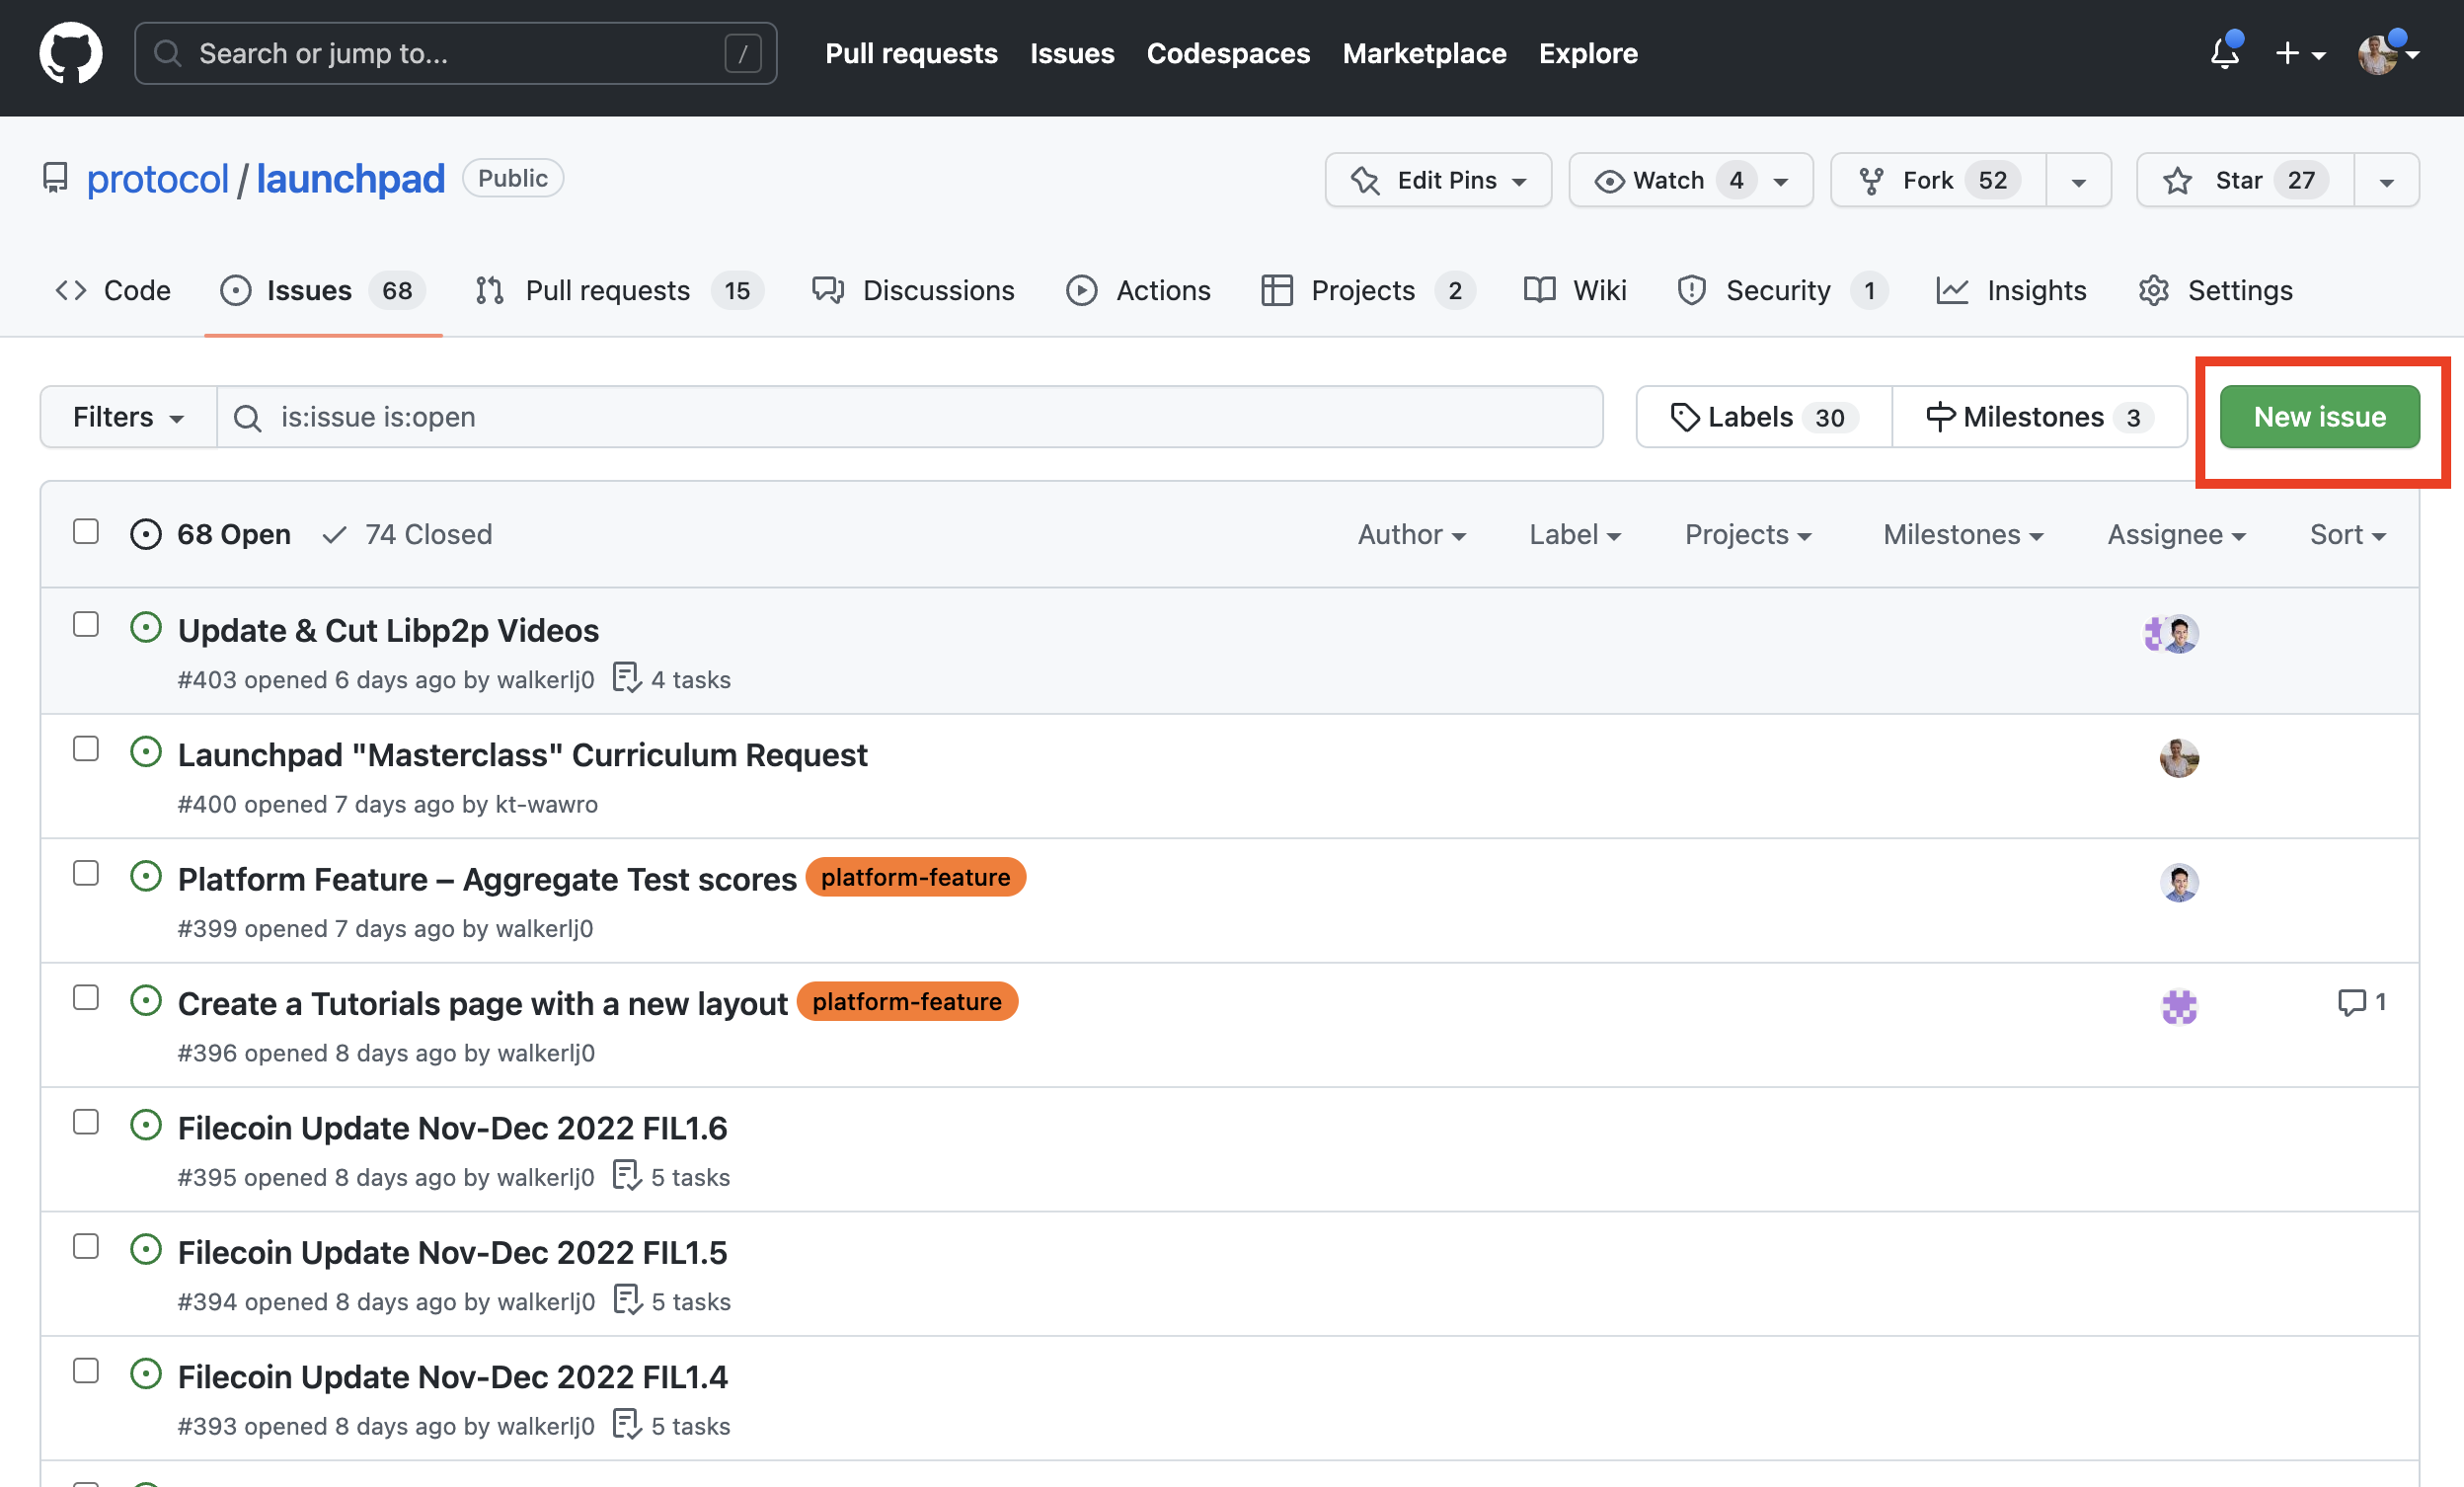Tick the checkbox for Filecoin Update FIL1.4

(x=86, y=1371)
